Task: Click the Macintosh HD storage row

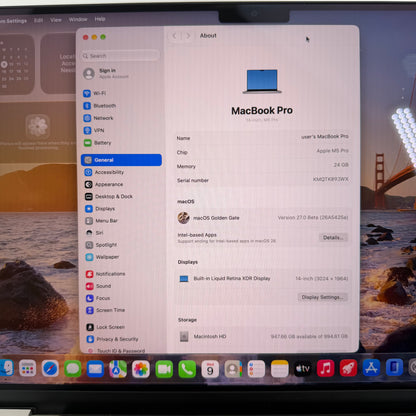Action: point(263,336)
